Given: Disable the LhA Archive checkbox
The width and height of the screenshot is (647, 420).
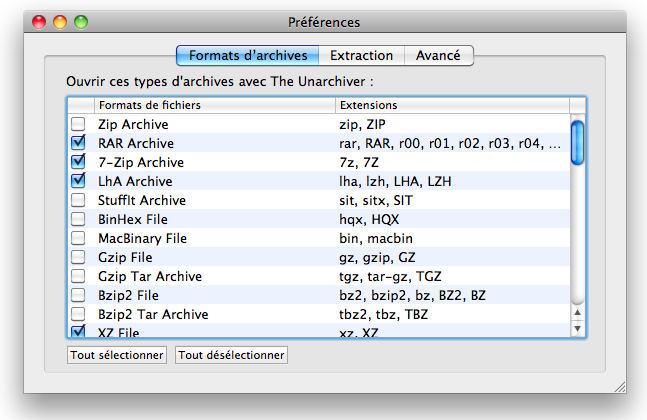Looking at the screenshot, I should pos(78,181).
